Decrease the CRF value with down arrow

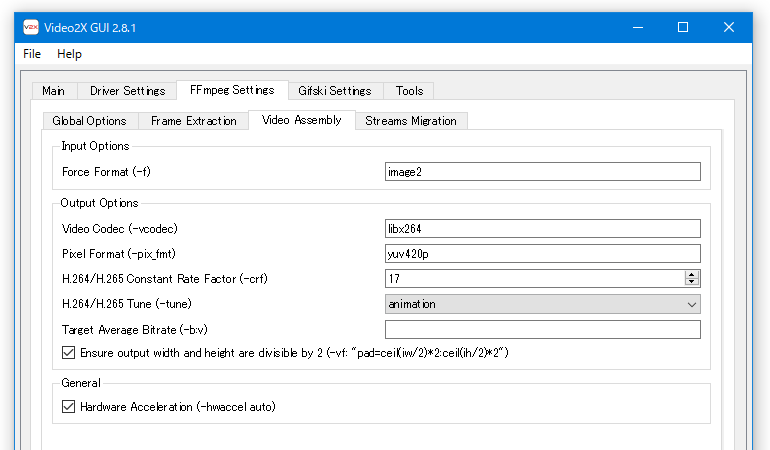tap(692, 282)
